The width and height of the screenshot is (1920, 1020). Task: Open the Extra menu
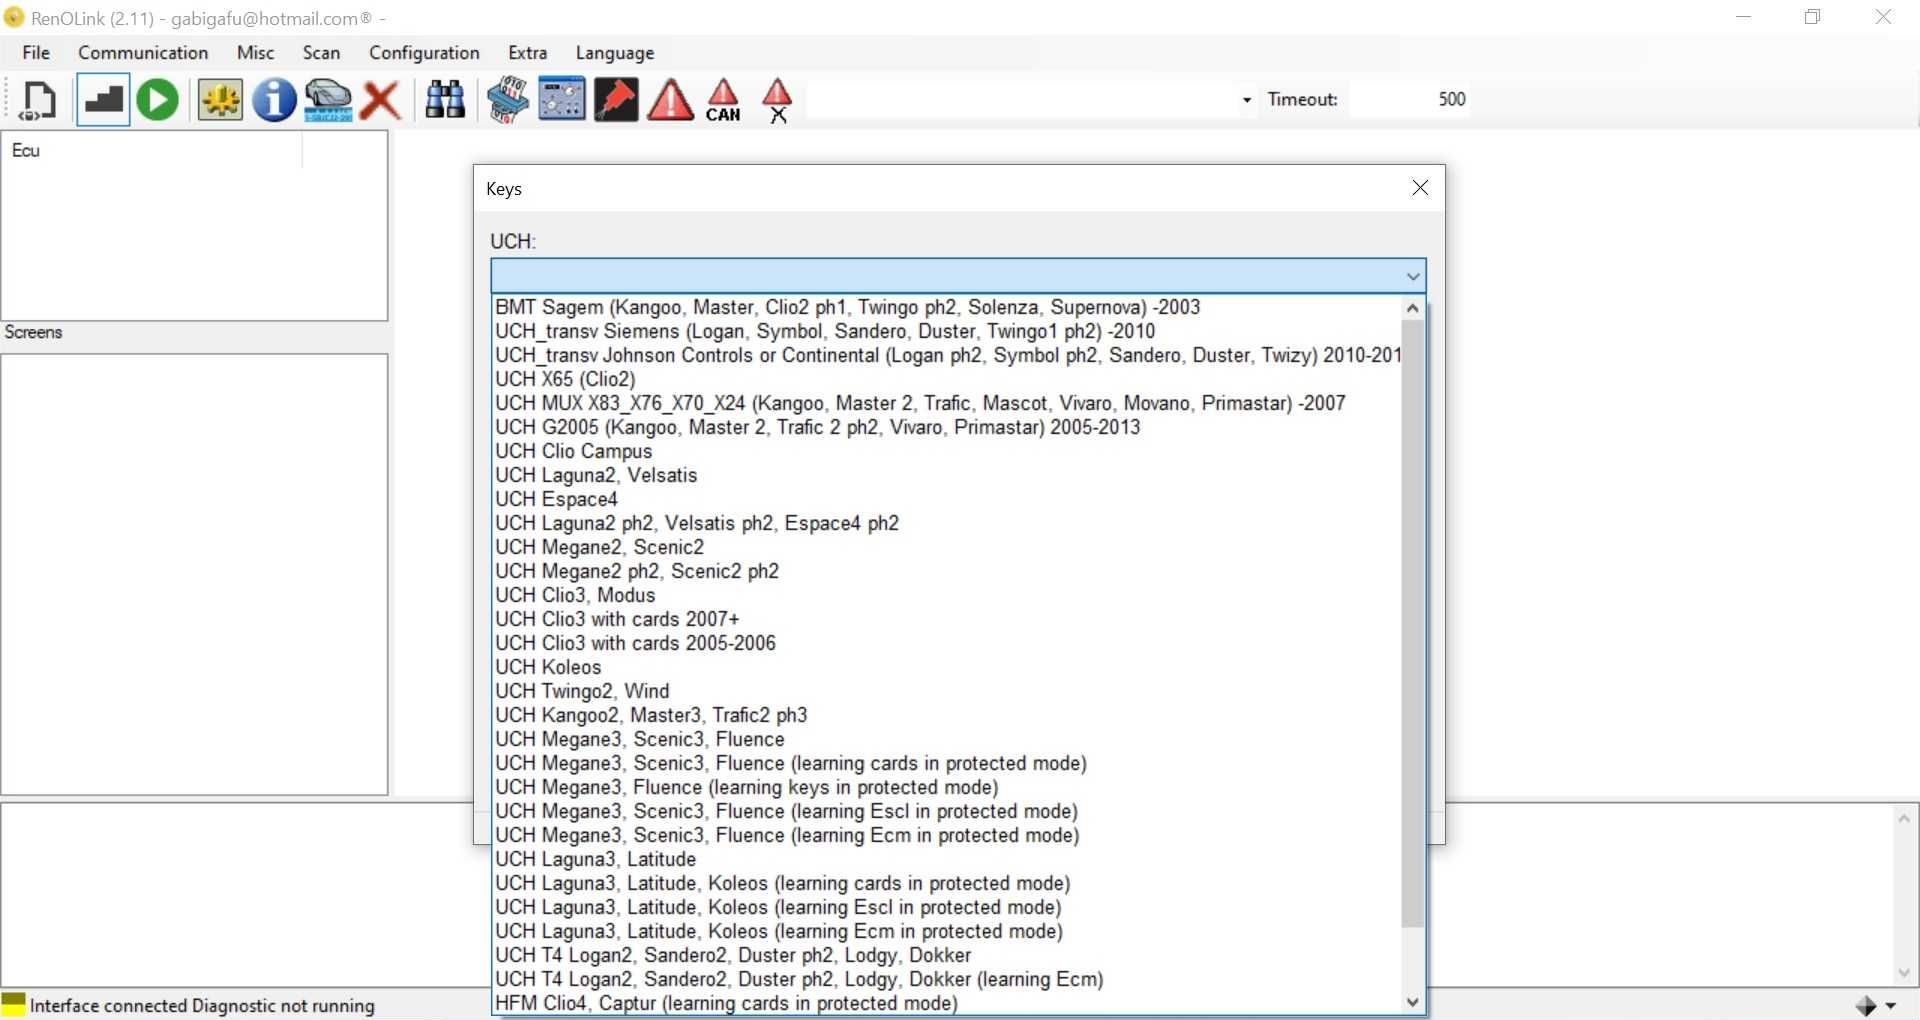tap(527, 53)
